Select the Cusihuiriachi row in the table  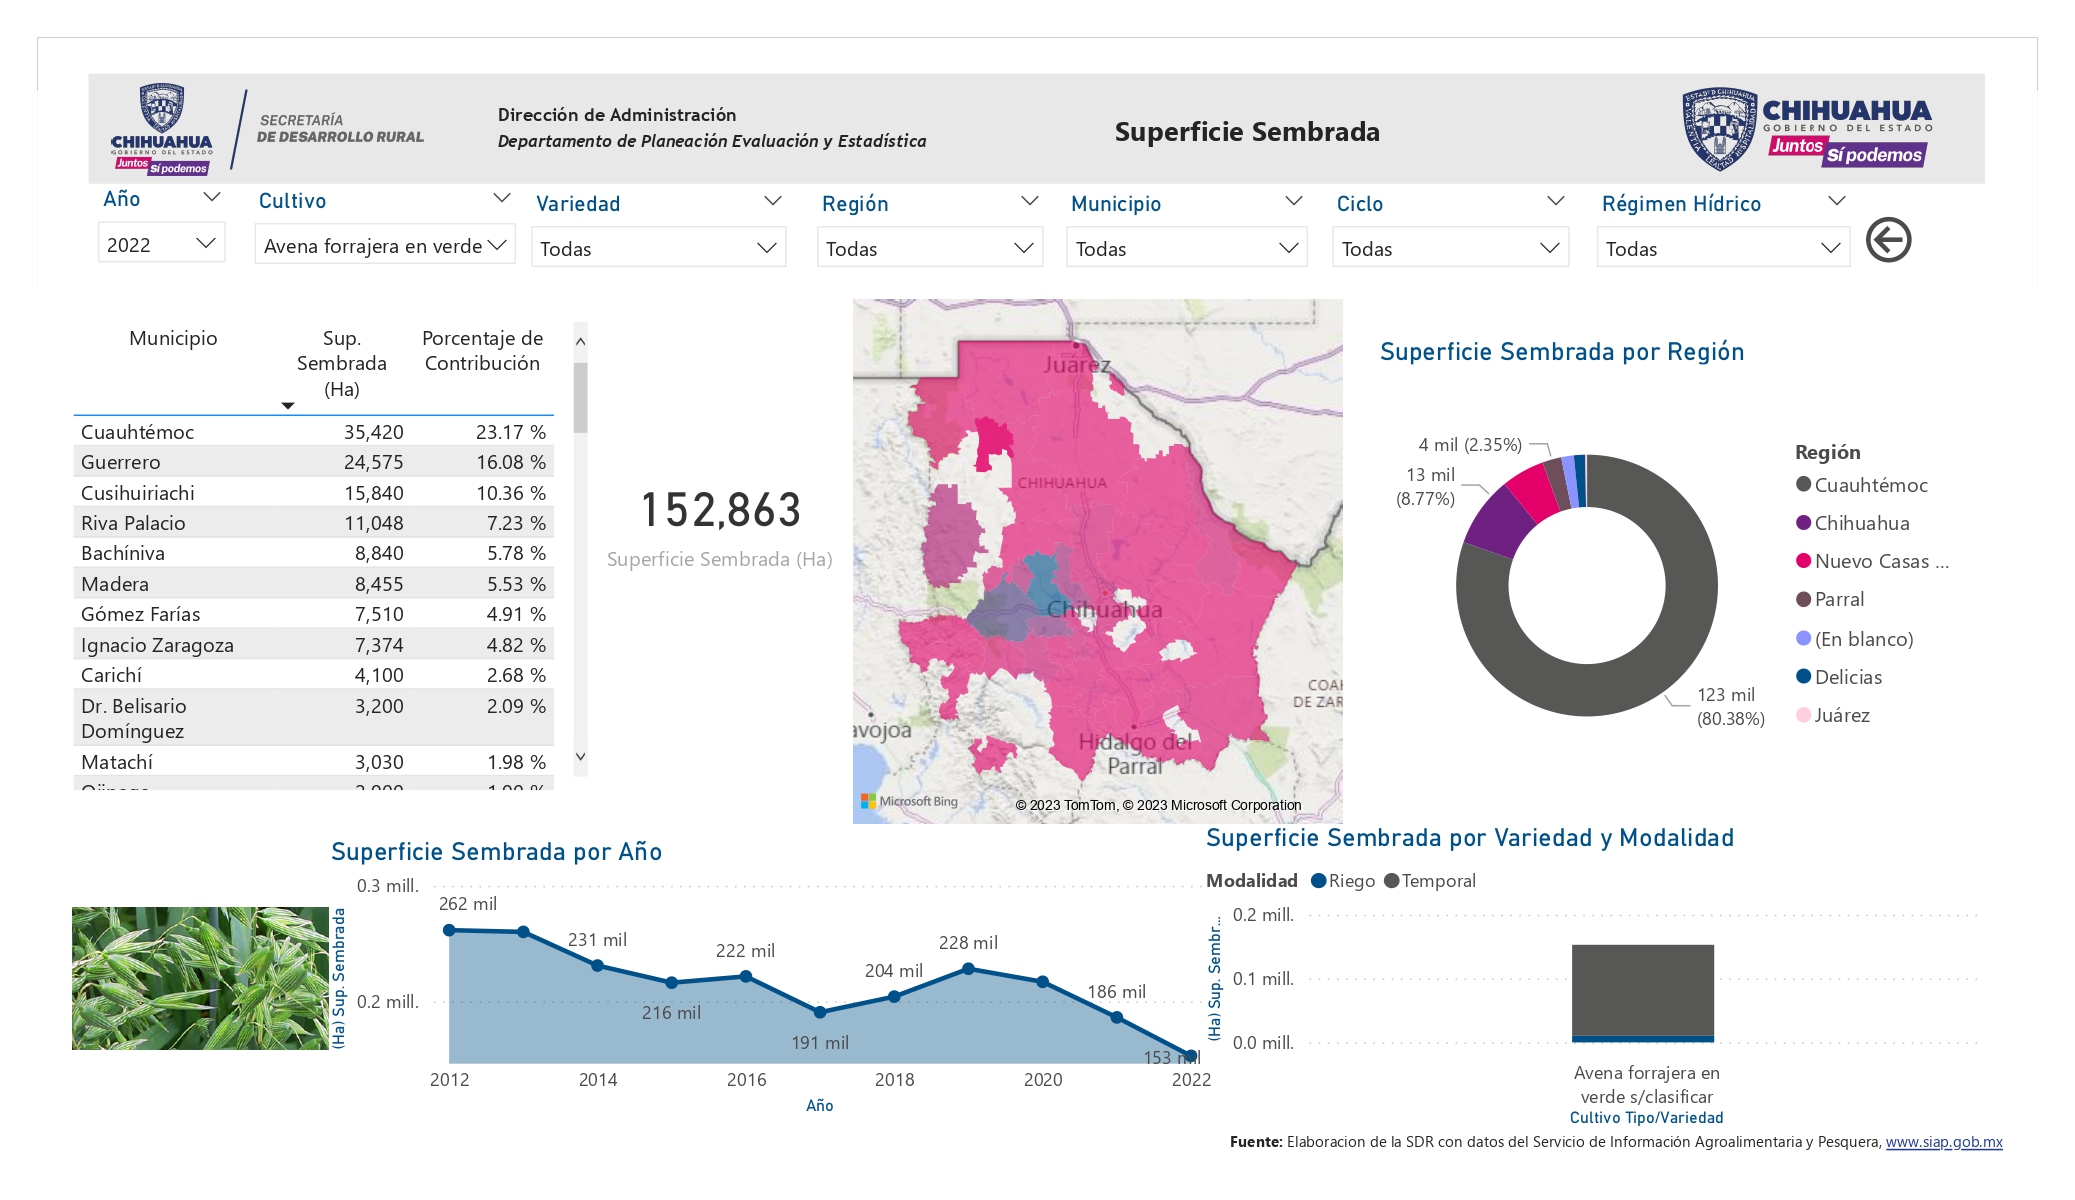coord(314,493)
